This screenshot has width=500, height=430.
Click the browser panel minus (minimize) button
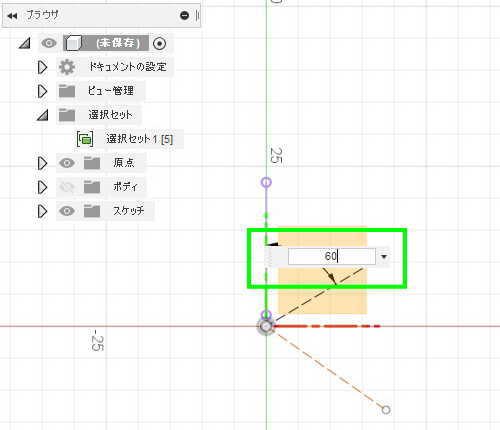pos(184,15)
